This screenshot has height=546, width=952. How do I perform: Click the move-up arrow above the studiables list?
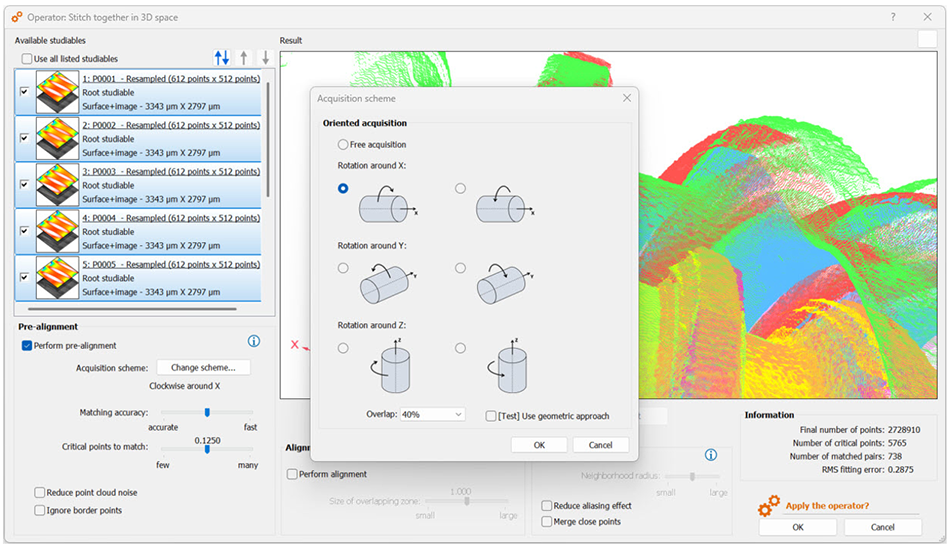244,58
